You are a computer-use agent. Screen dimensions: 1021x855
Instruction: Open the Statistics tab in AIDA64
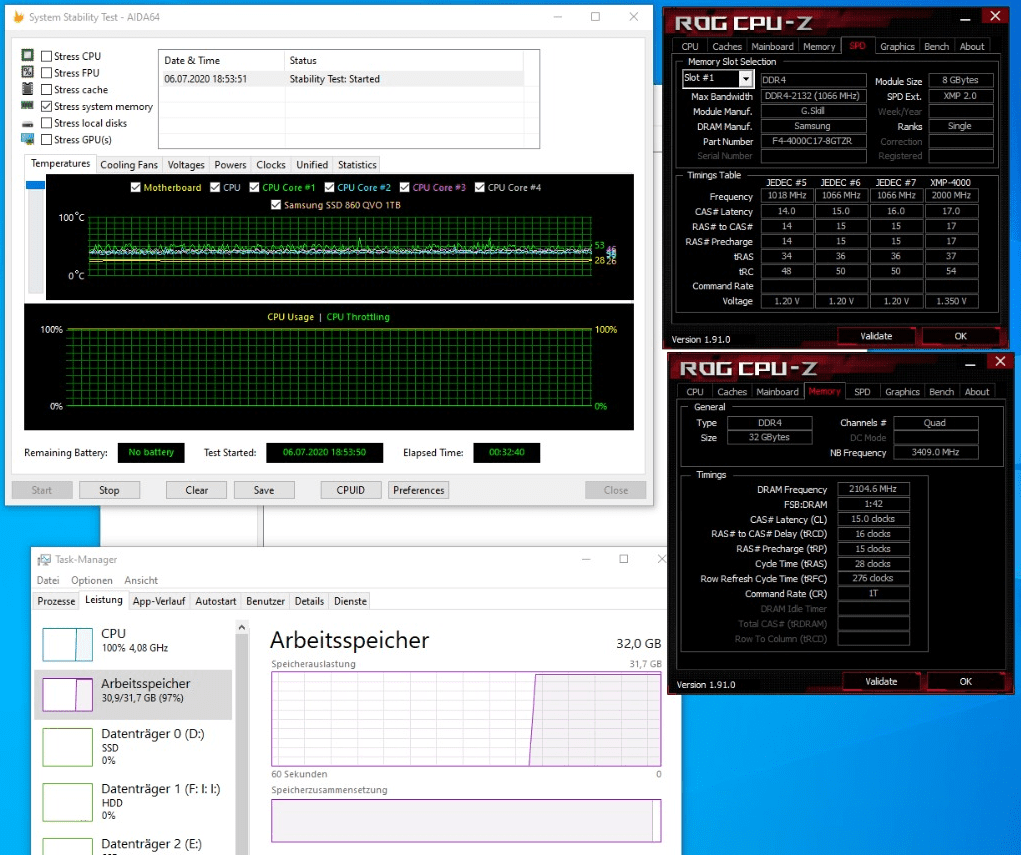357,165
